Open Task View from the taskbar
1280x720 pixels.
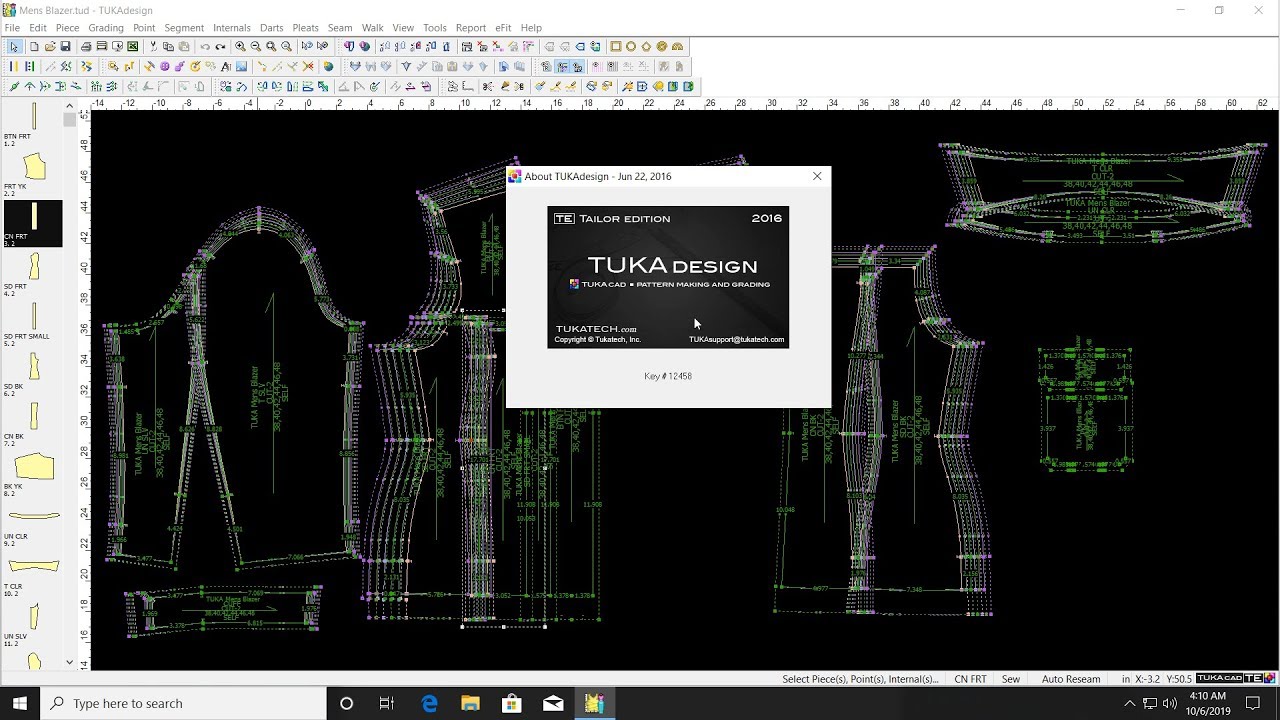coord(387,704)
